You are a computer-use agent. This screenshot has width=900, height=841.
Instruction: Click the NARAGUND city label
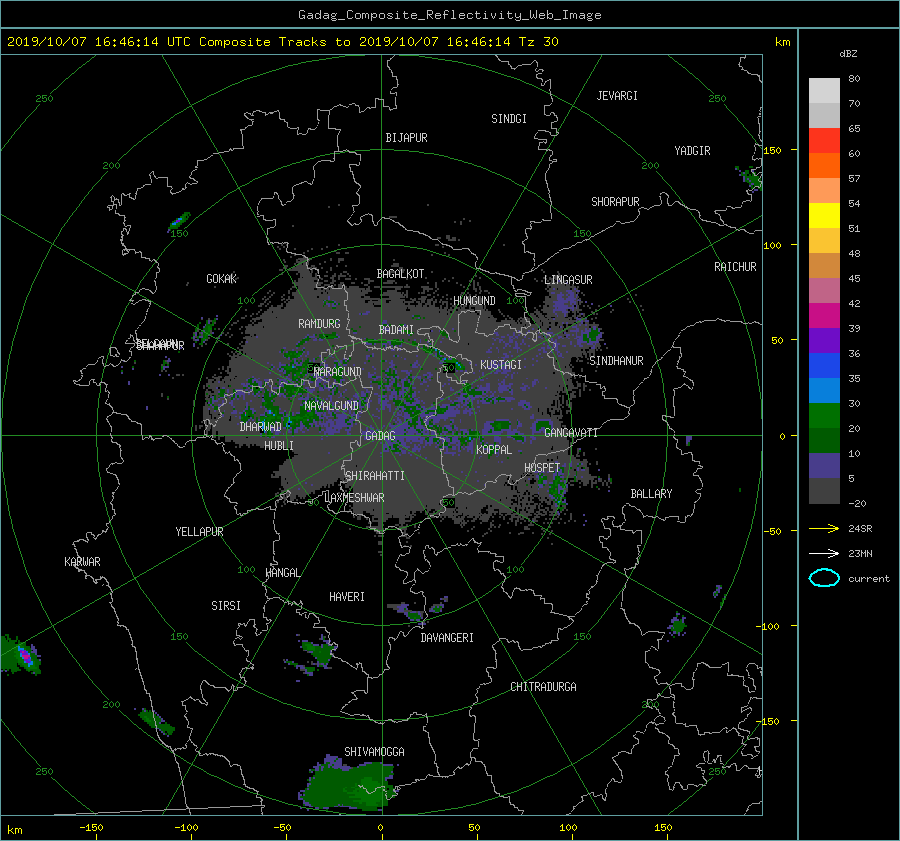(x=338, y=372)
